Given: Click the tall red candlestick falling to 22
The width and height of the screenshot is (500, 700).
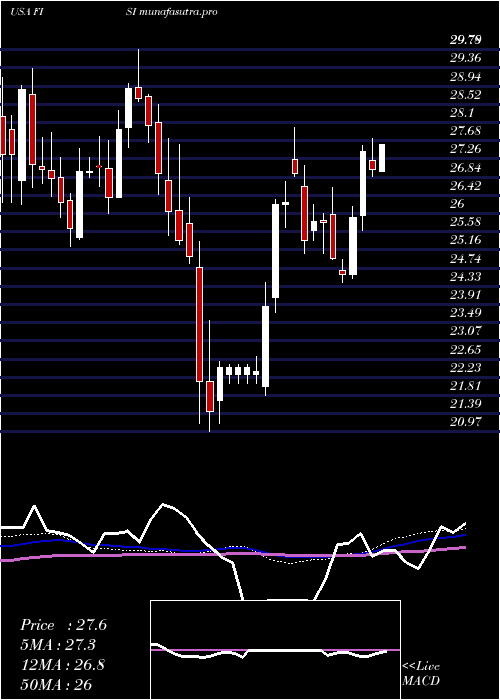Looking at the screenshot, I should [x=199, y=325].
